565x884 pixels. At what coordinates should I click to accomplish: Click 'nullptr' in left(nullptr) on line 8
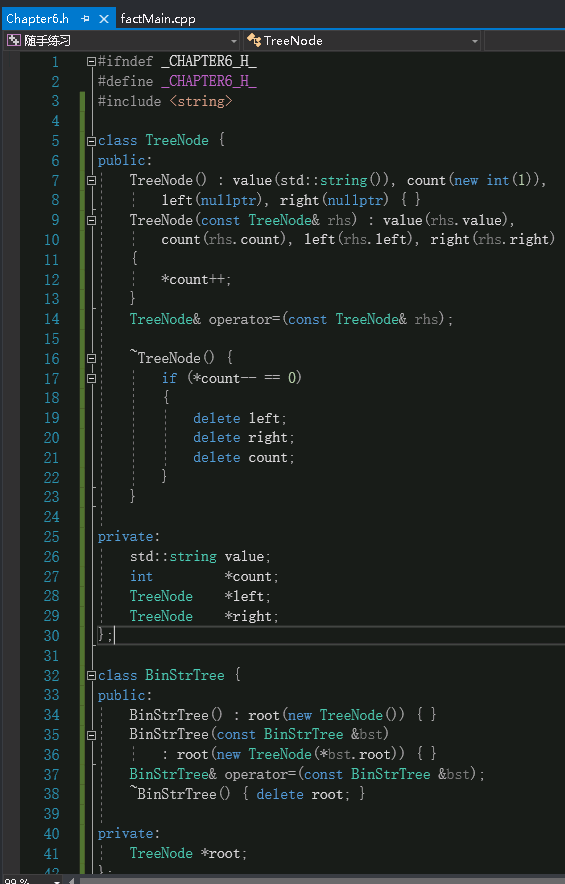228,200
